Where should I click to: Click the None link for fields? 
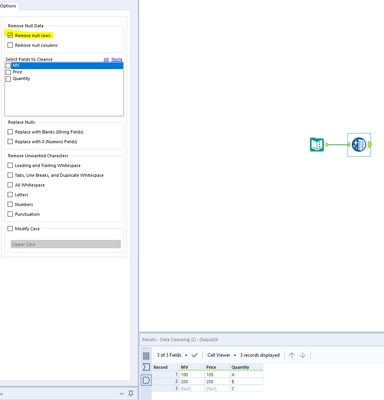117,59
